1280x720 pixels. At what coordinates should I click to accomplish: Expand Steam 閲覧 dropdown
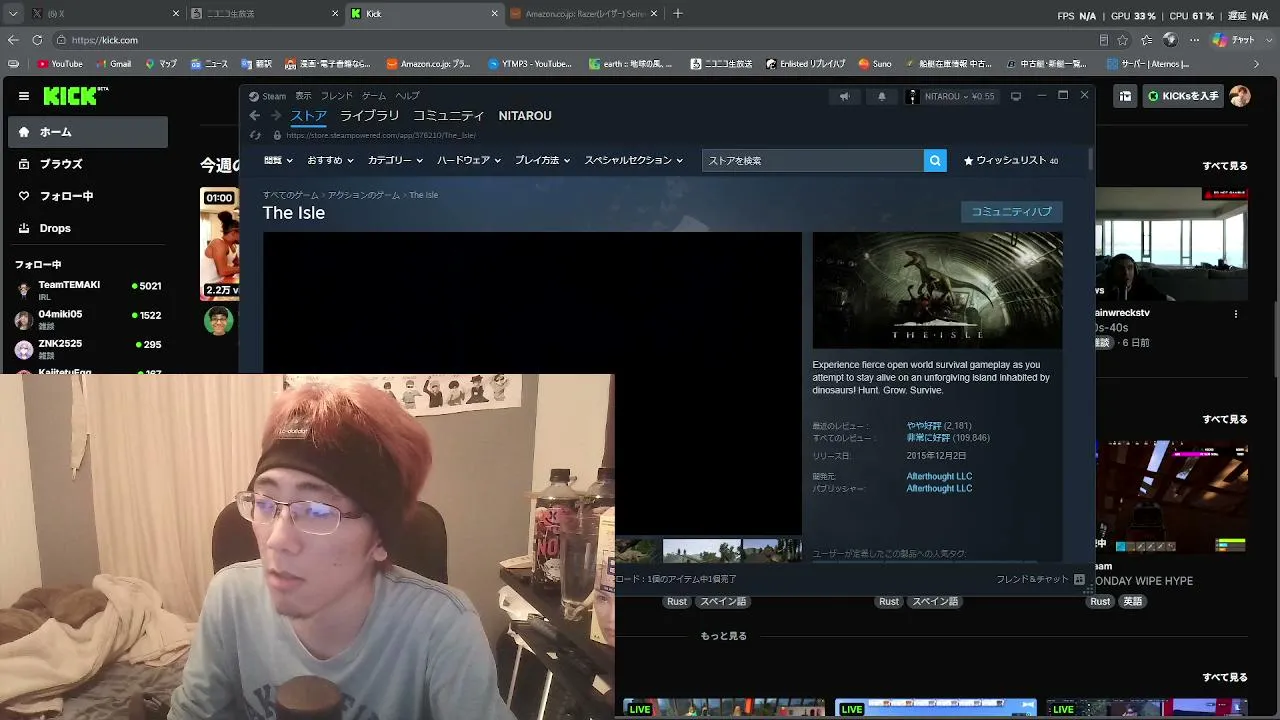point(278,160)
